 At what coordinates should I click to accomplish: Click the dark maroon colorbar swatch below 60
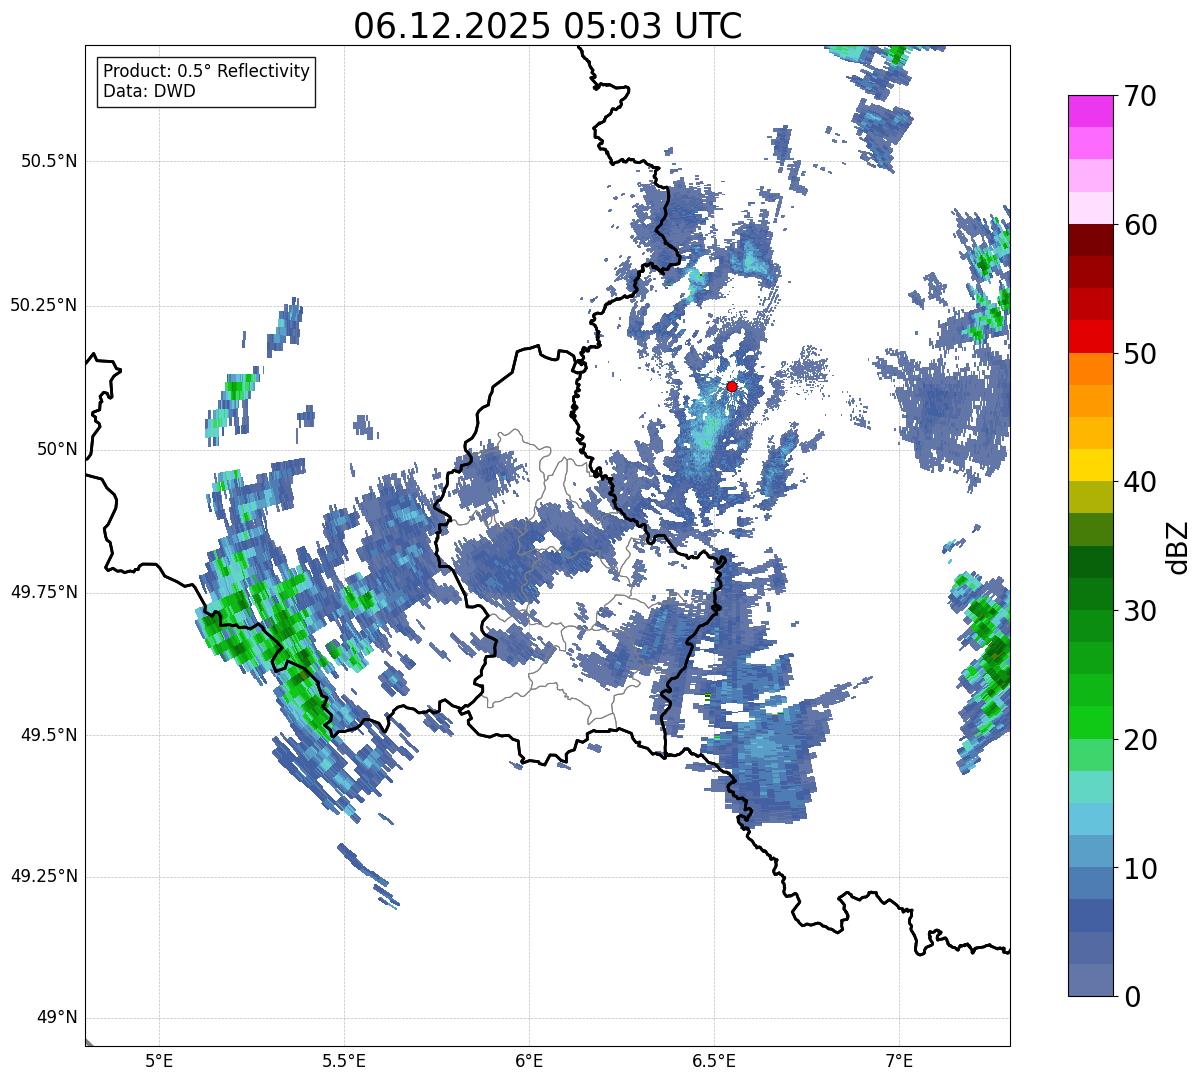tap(1090, 240)
